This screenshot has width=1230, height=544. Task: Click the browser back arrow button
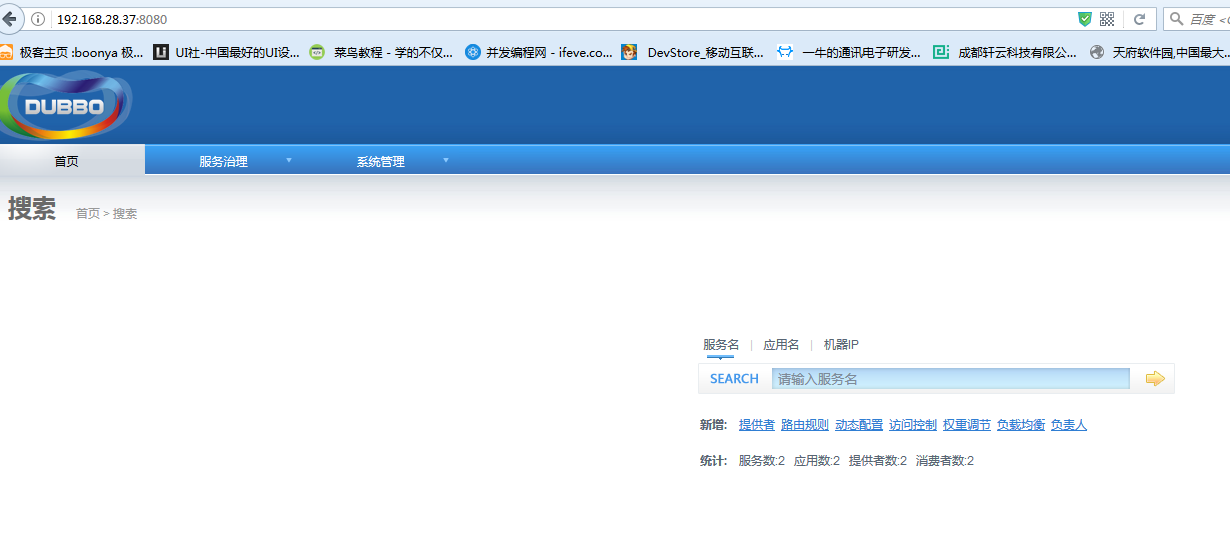tap(11, 18)
